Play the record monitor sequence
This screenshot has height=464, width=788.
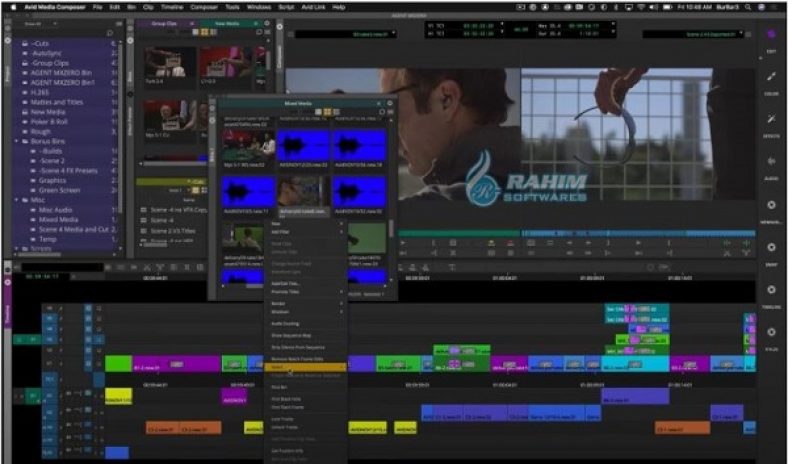coord(638,243)
